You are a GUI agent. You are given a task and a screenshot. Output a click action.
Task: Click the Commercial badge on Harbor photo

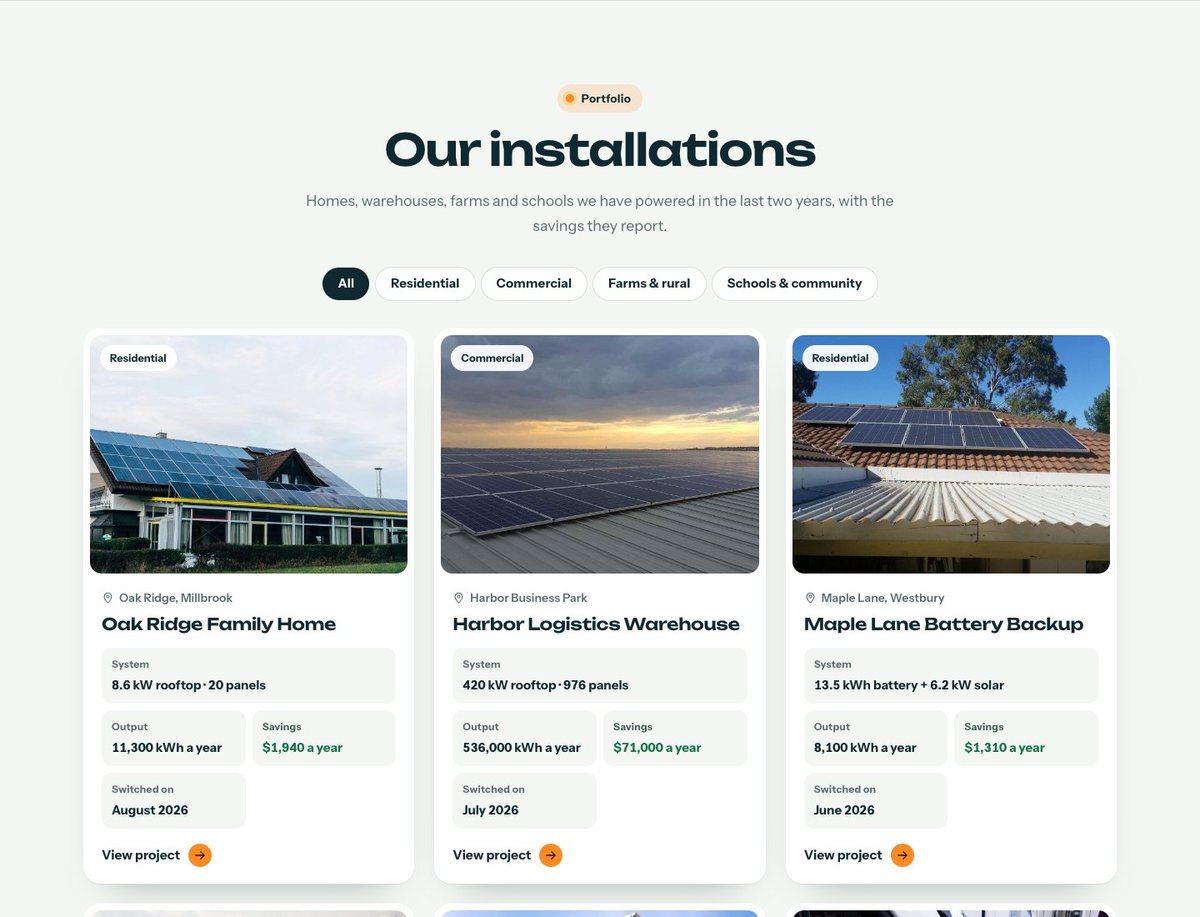click(492, 358)
